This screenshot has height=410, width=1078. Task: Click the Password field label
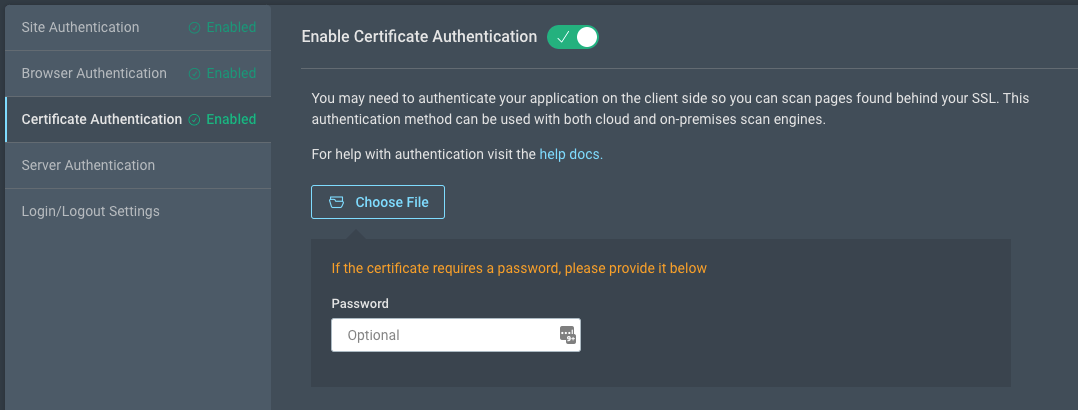[360, 303]
